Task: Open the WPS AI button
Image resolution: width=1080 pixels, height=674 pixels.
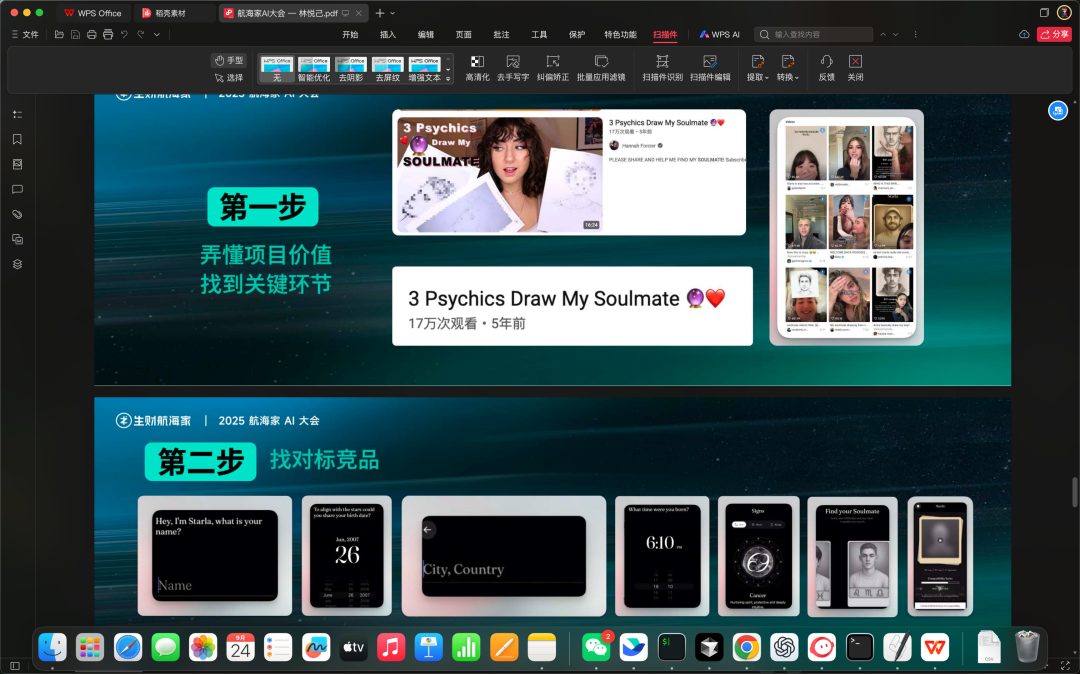Action: tap(719, 34)
